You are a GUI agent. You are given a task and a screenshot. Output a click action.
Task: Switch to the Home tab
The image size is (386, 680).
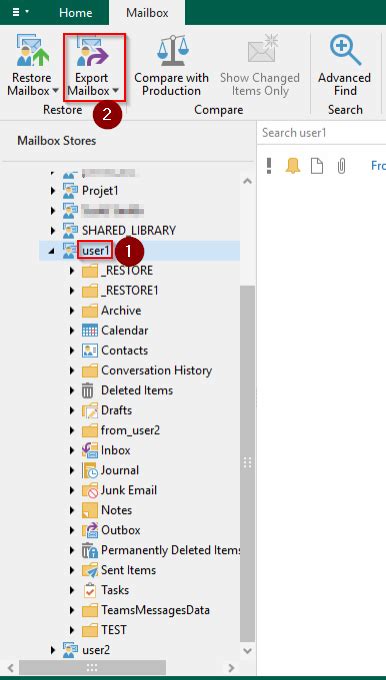click(x=75, y=13)
